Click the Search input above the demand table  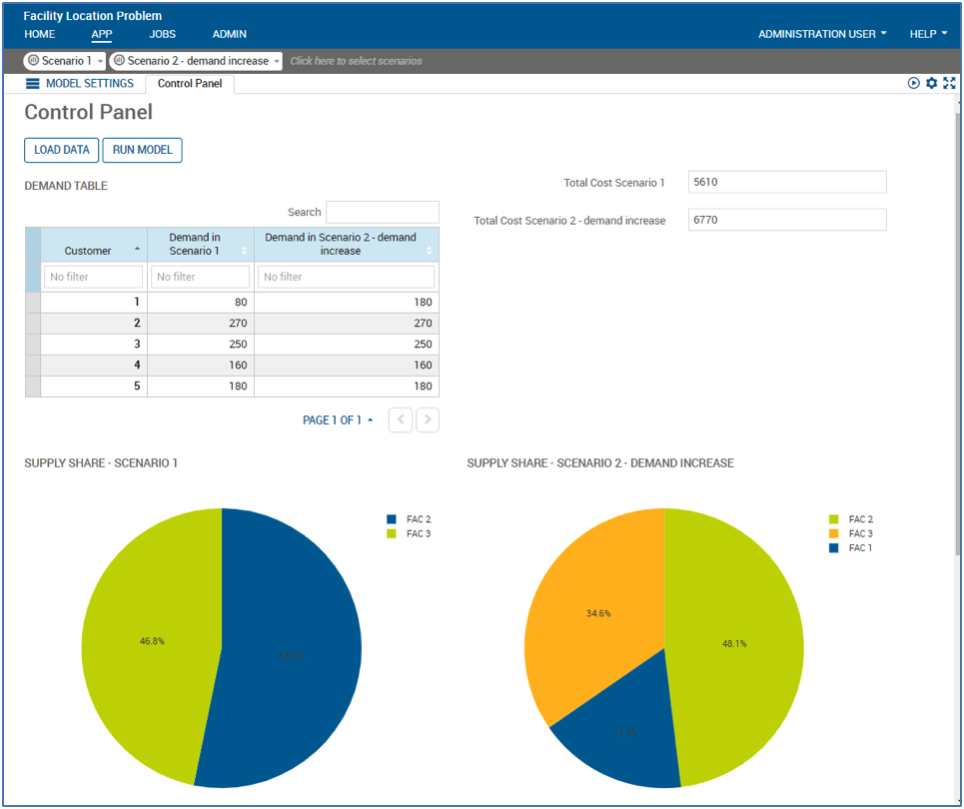(381, 212)
